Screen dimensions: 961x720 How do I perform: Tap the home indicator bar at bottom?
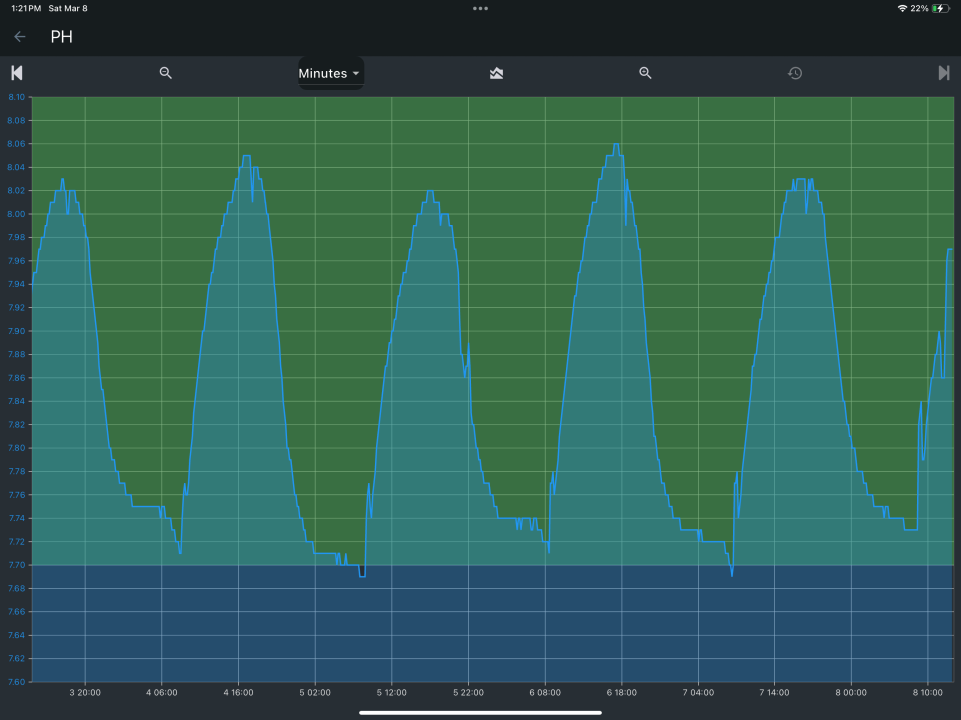(x=480, y=712)
